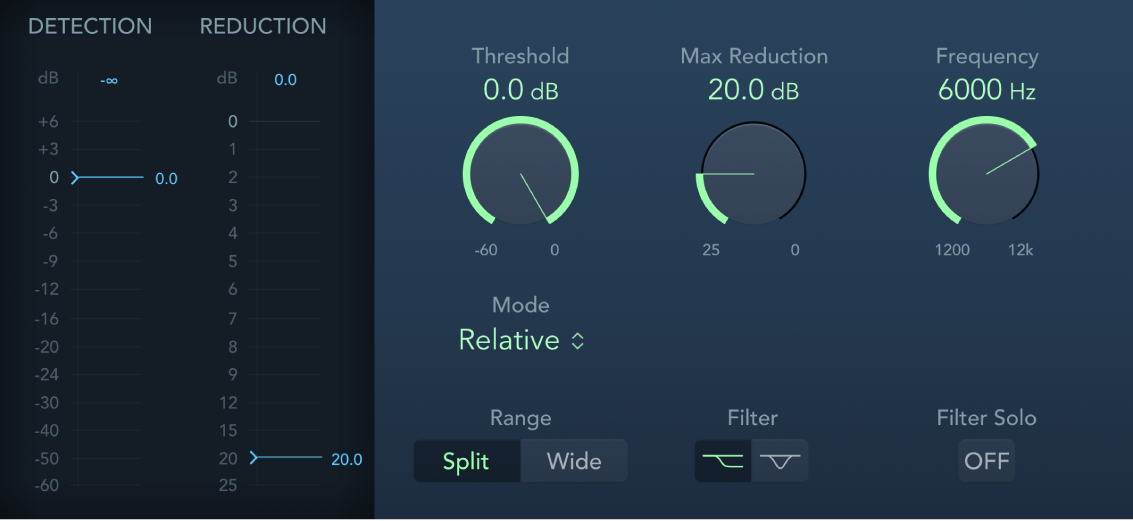
Task: Click the Reduction meter marker arrow
Action: (x=254, y=458)
